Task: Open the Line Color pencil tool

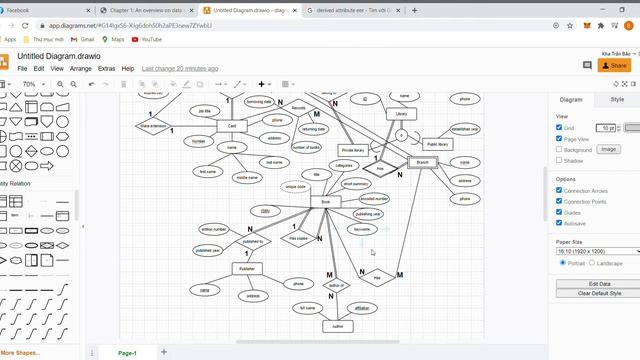Action: point(187,84)
